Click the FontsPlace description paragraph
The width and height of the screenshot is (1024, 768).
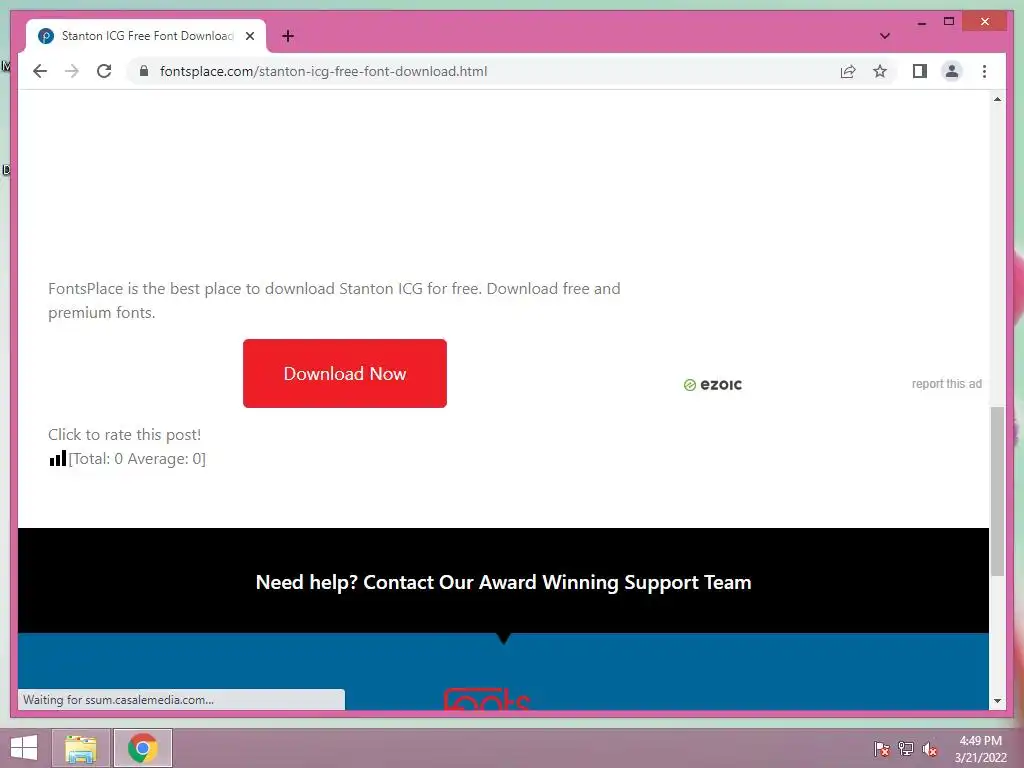334,300
